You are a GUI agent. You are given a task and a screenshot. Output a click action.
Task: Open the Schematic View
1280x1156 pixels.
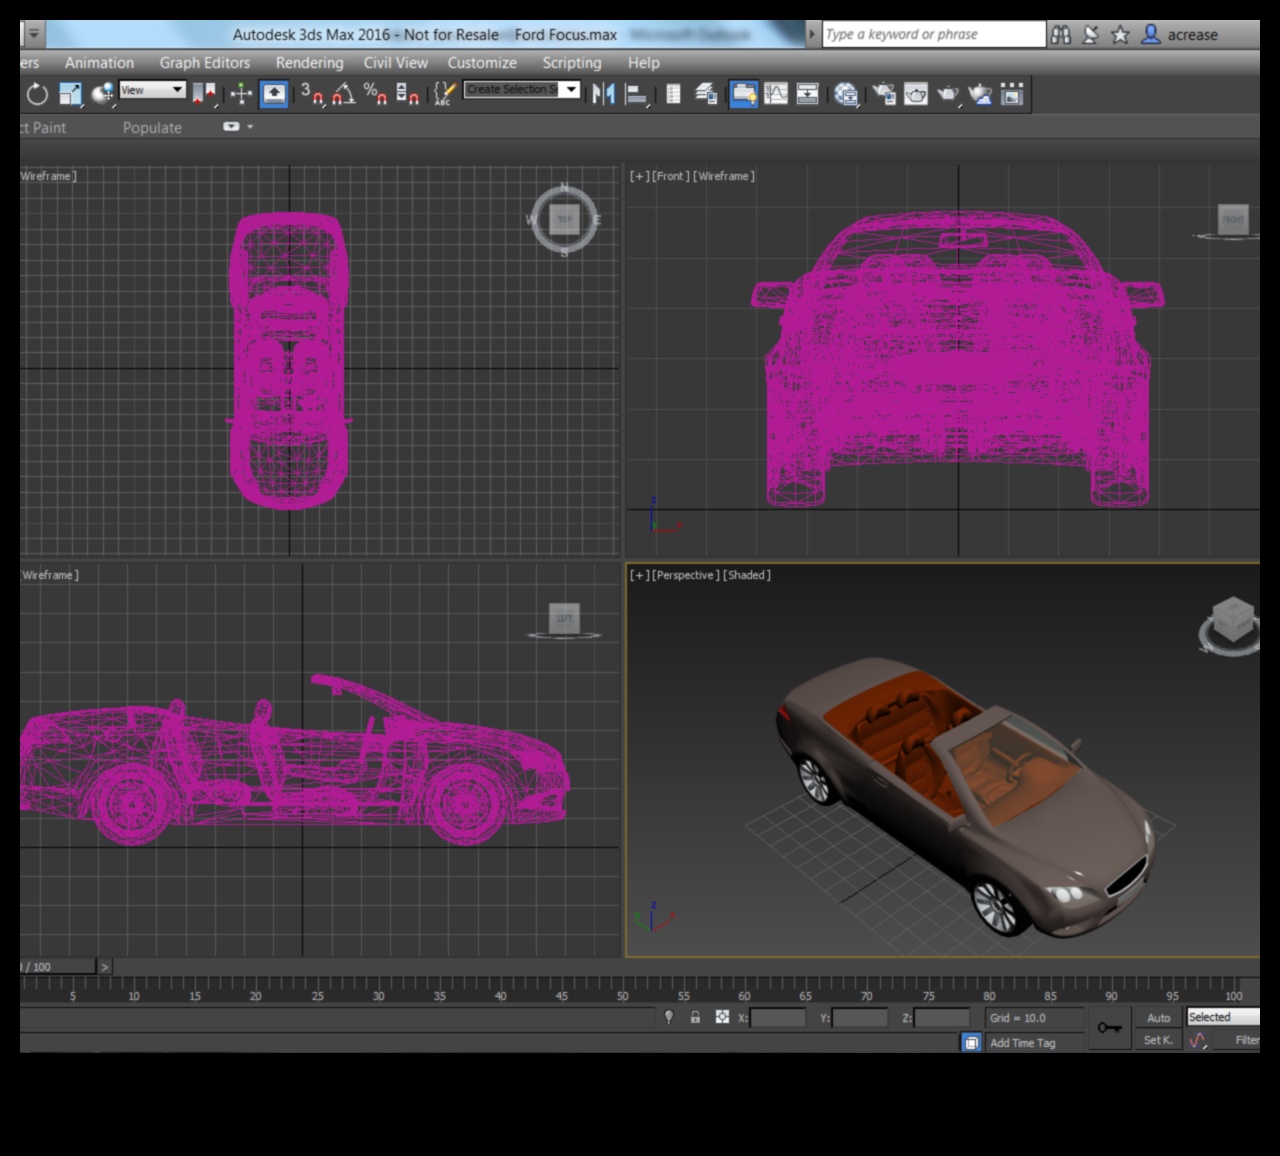click(x=806, y=94)
